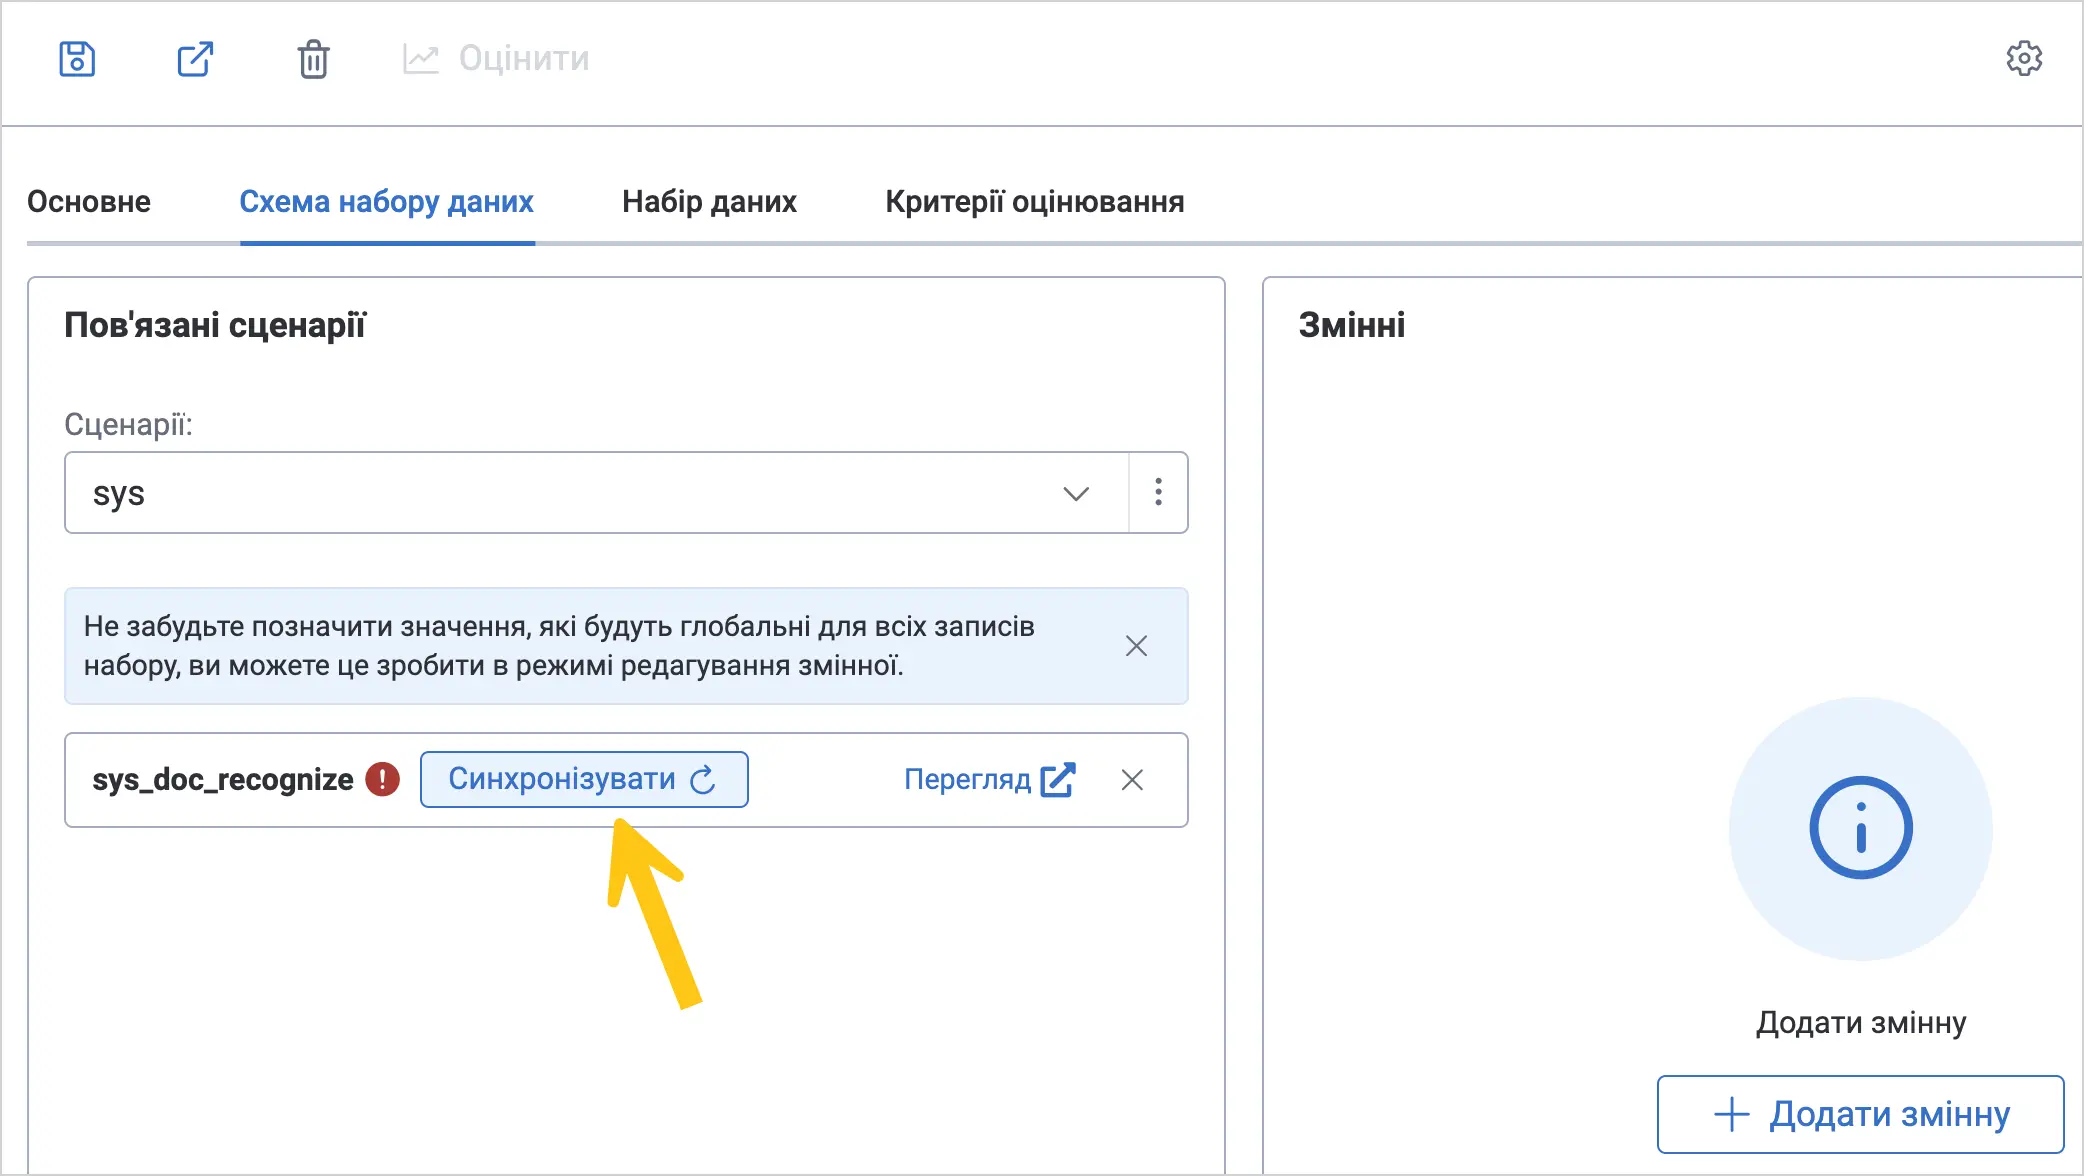Click the save disk icon
The image size is (2084, 1176).
pyautogui.click(x=77, y=59)
